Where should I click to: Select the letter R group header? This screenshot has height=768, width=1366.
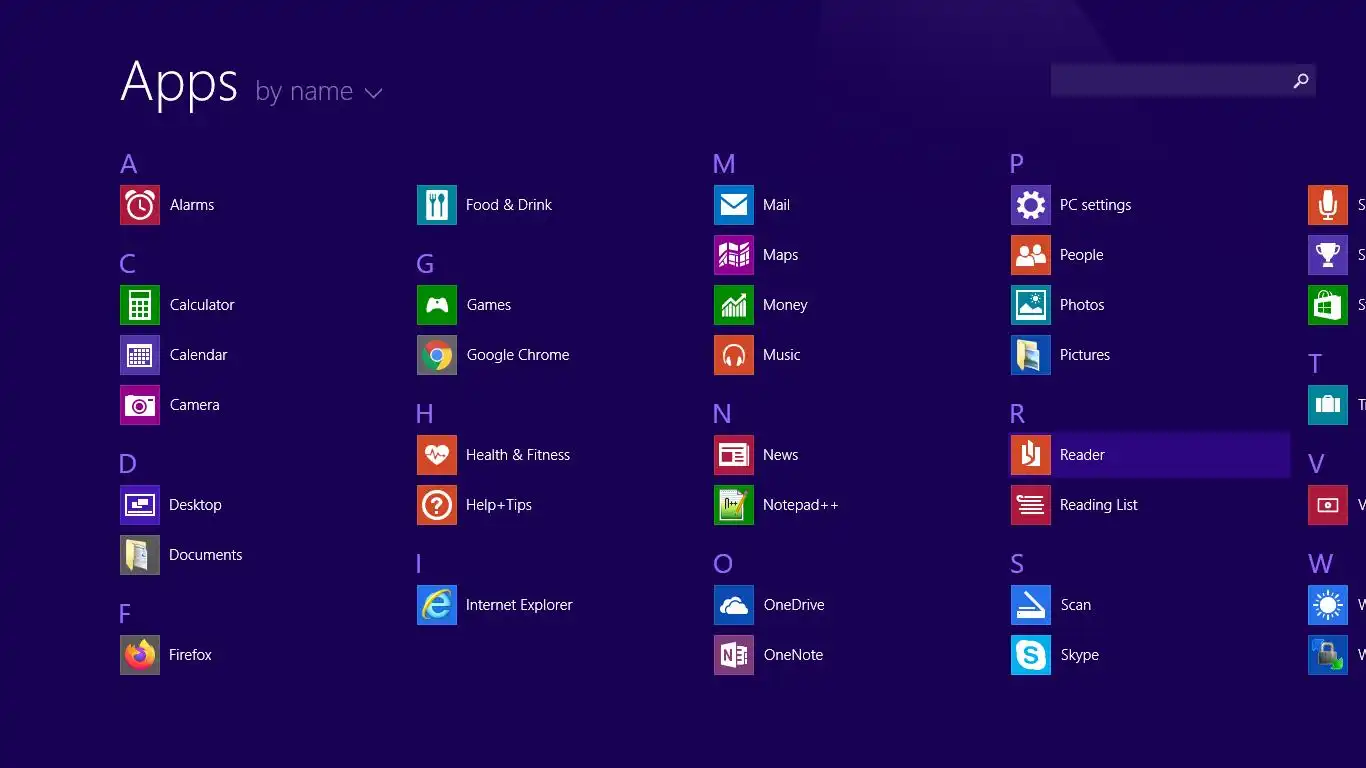(x=1018, y=414)
